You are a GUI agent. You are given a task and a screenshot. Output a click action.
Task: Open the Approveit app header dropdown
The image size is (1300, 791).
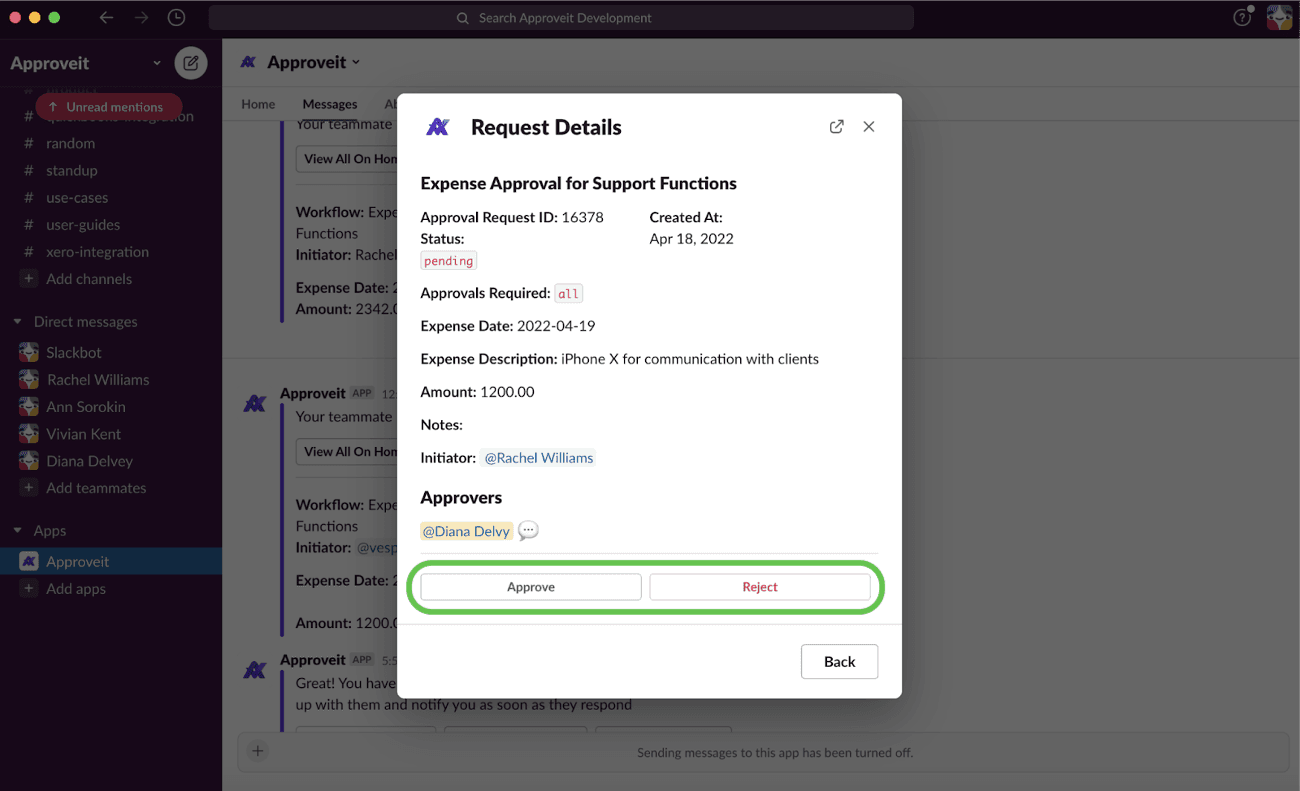point(313,62)
